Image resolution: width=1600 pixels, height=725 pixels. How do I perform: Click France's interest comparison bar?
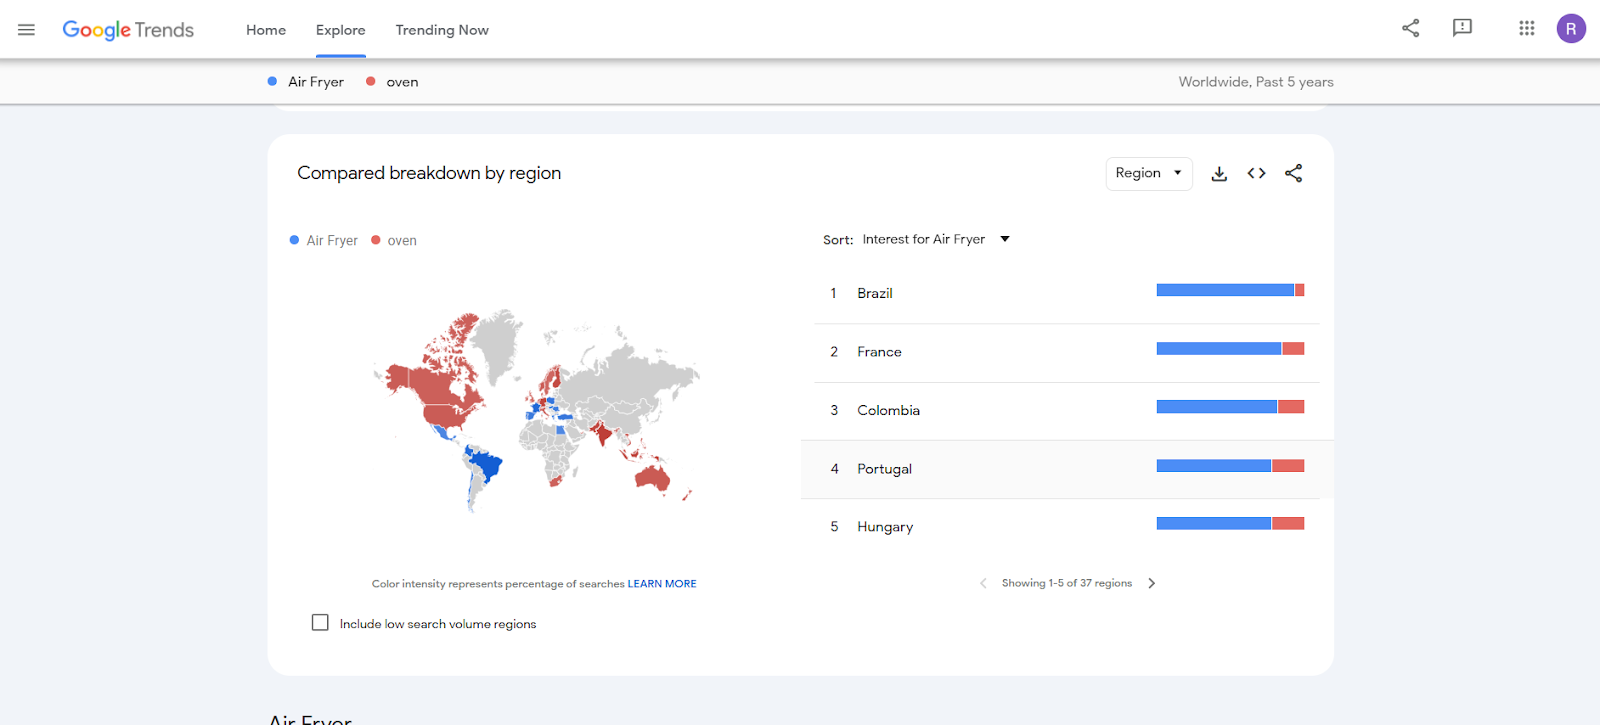click(1230, 348)
